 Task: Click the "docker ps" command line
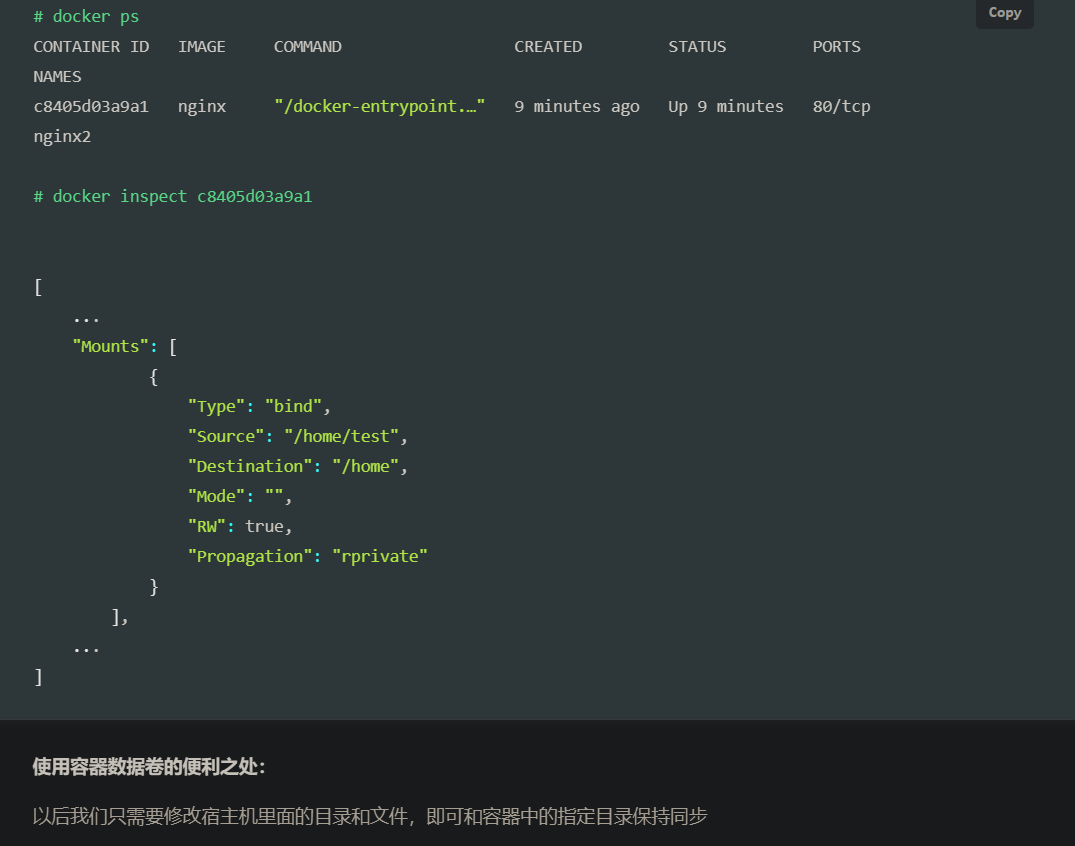pos(86,17)
